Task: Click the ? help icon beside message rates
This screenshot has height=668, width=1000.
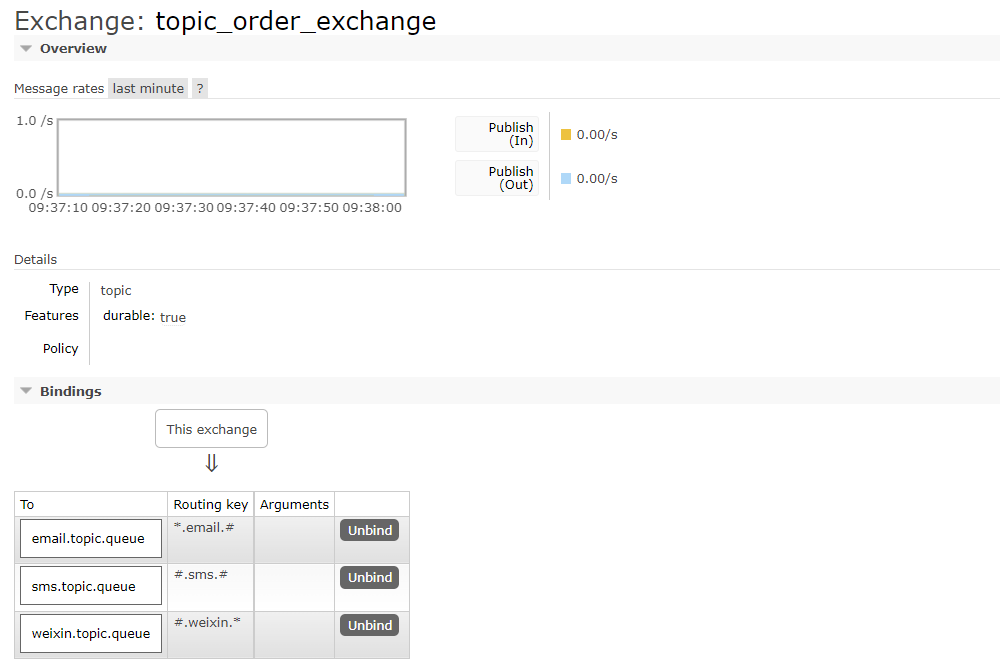Action: coord(200,88)
